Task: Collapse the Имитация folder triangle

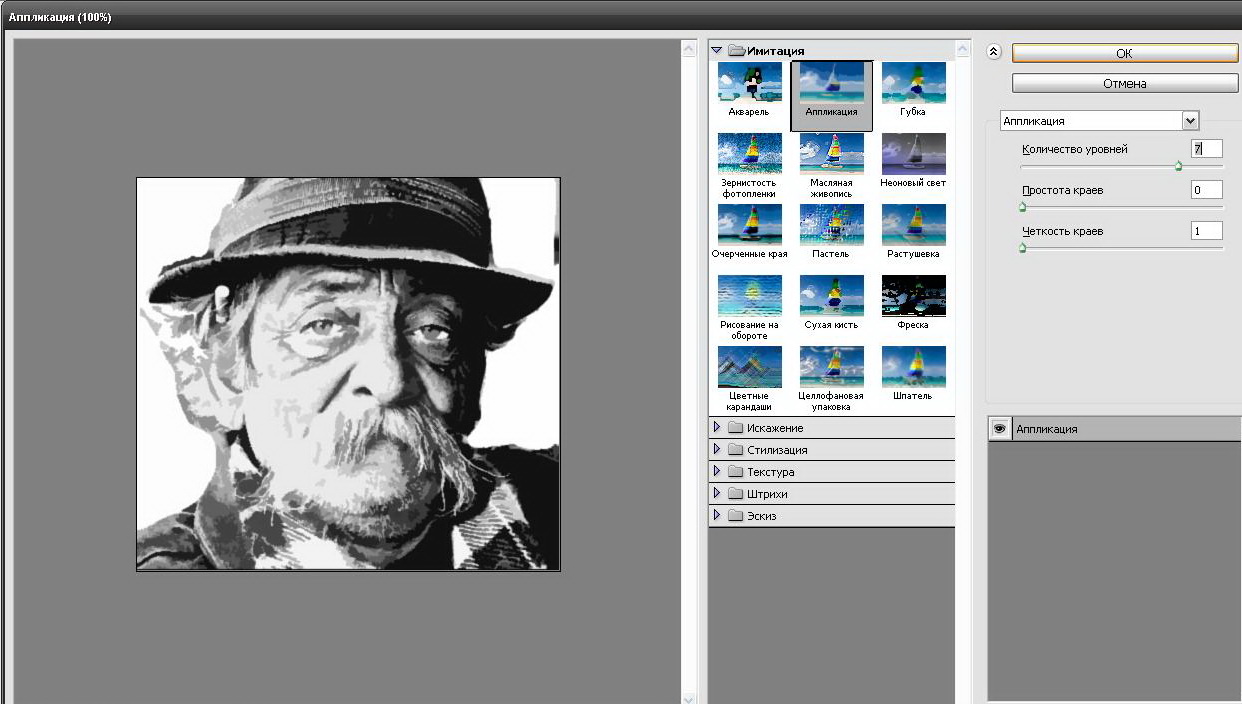Action: coord(717,50)
